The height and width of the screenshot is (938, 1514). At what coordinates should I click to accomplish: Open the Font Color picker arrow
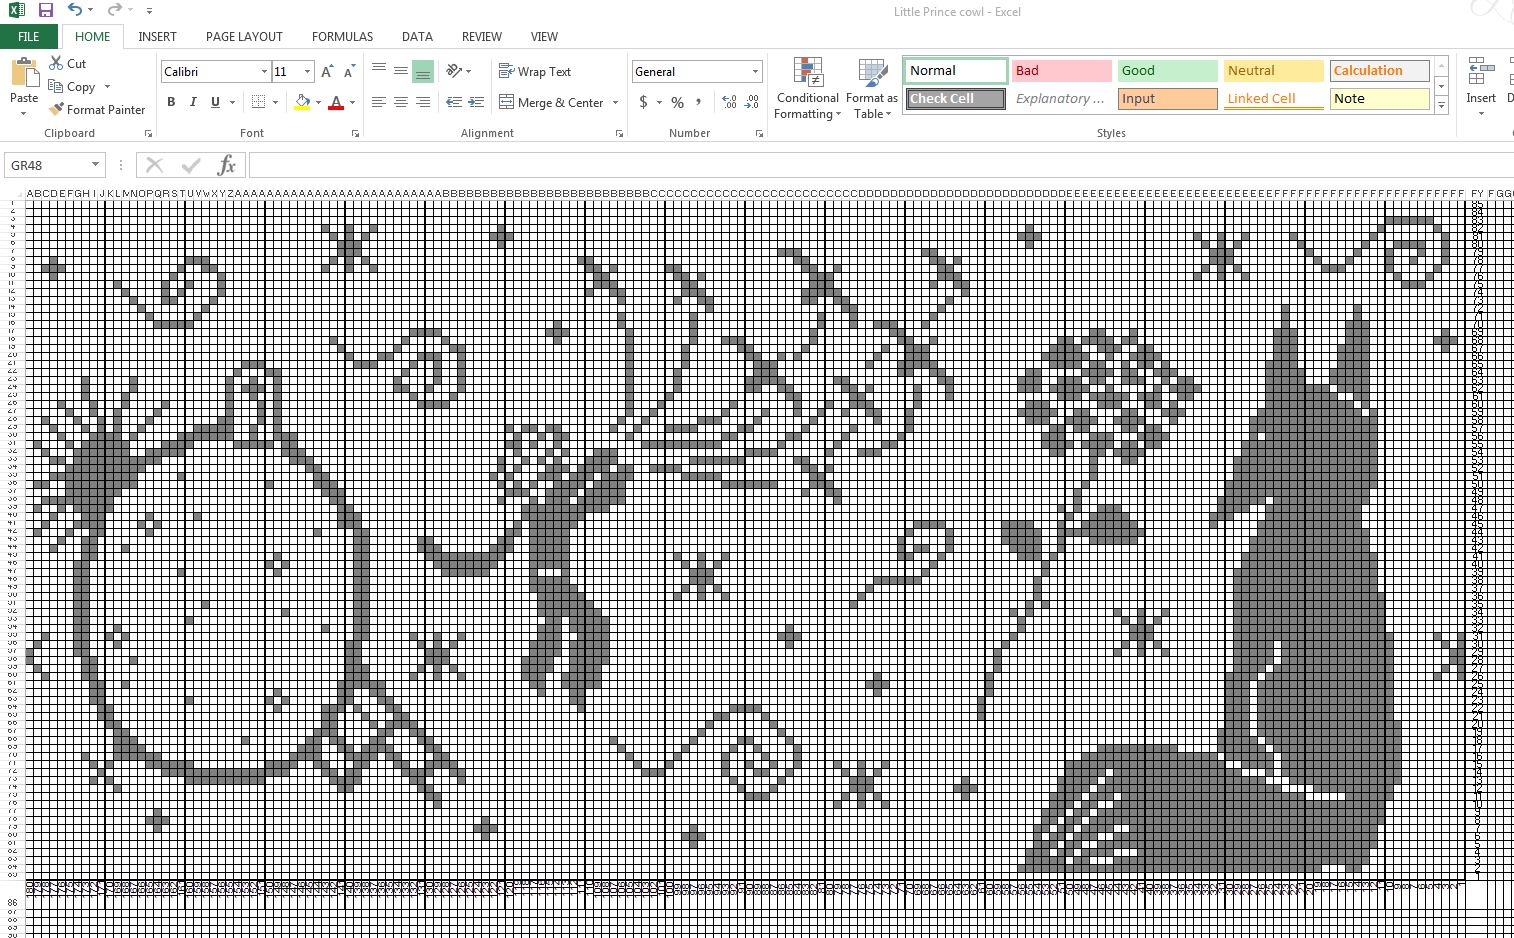(x=351, y=101)
